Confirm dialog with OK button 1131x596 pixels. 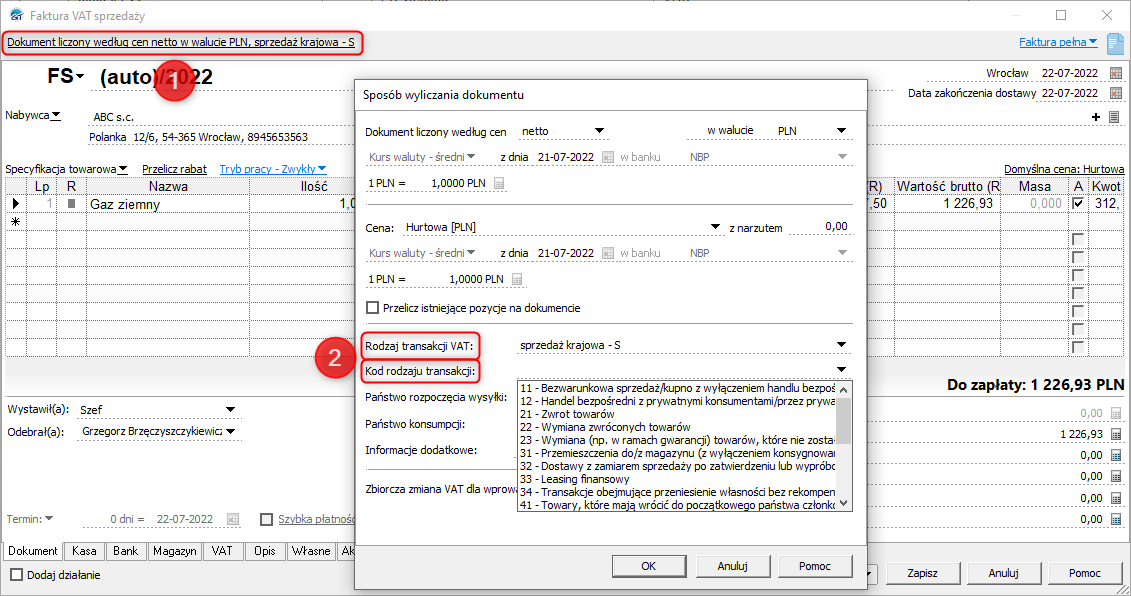click(648, 566)
